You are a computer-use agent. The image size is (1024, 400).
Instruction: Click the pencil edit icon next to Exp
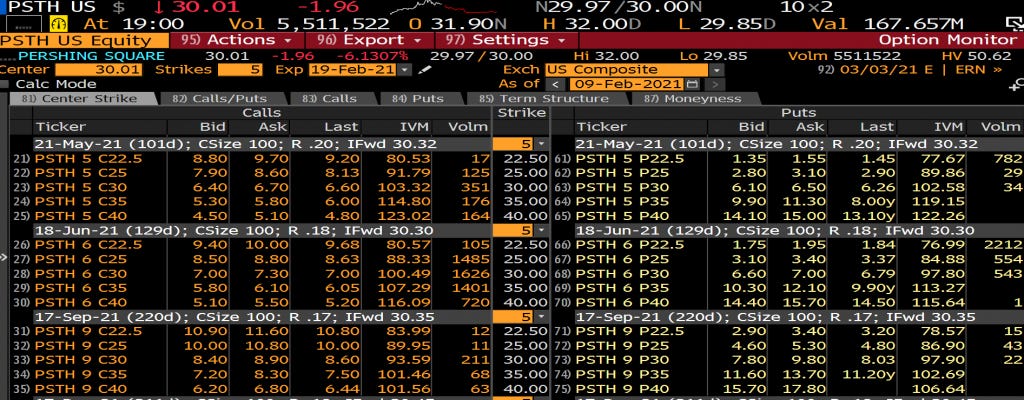[x=424, y=69]
